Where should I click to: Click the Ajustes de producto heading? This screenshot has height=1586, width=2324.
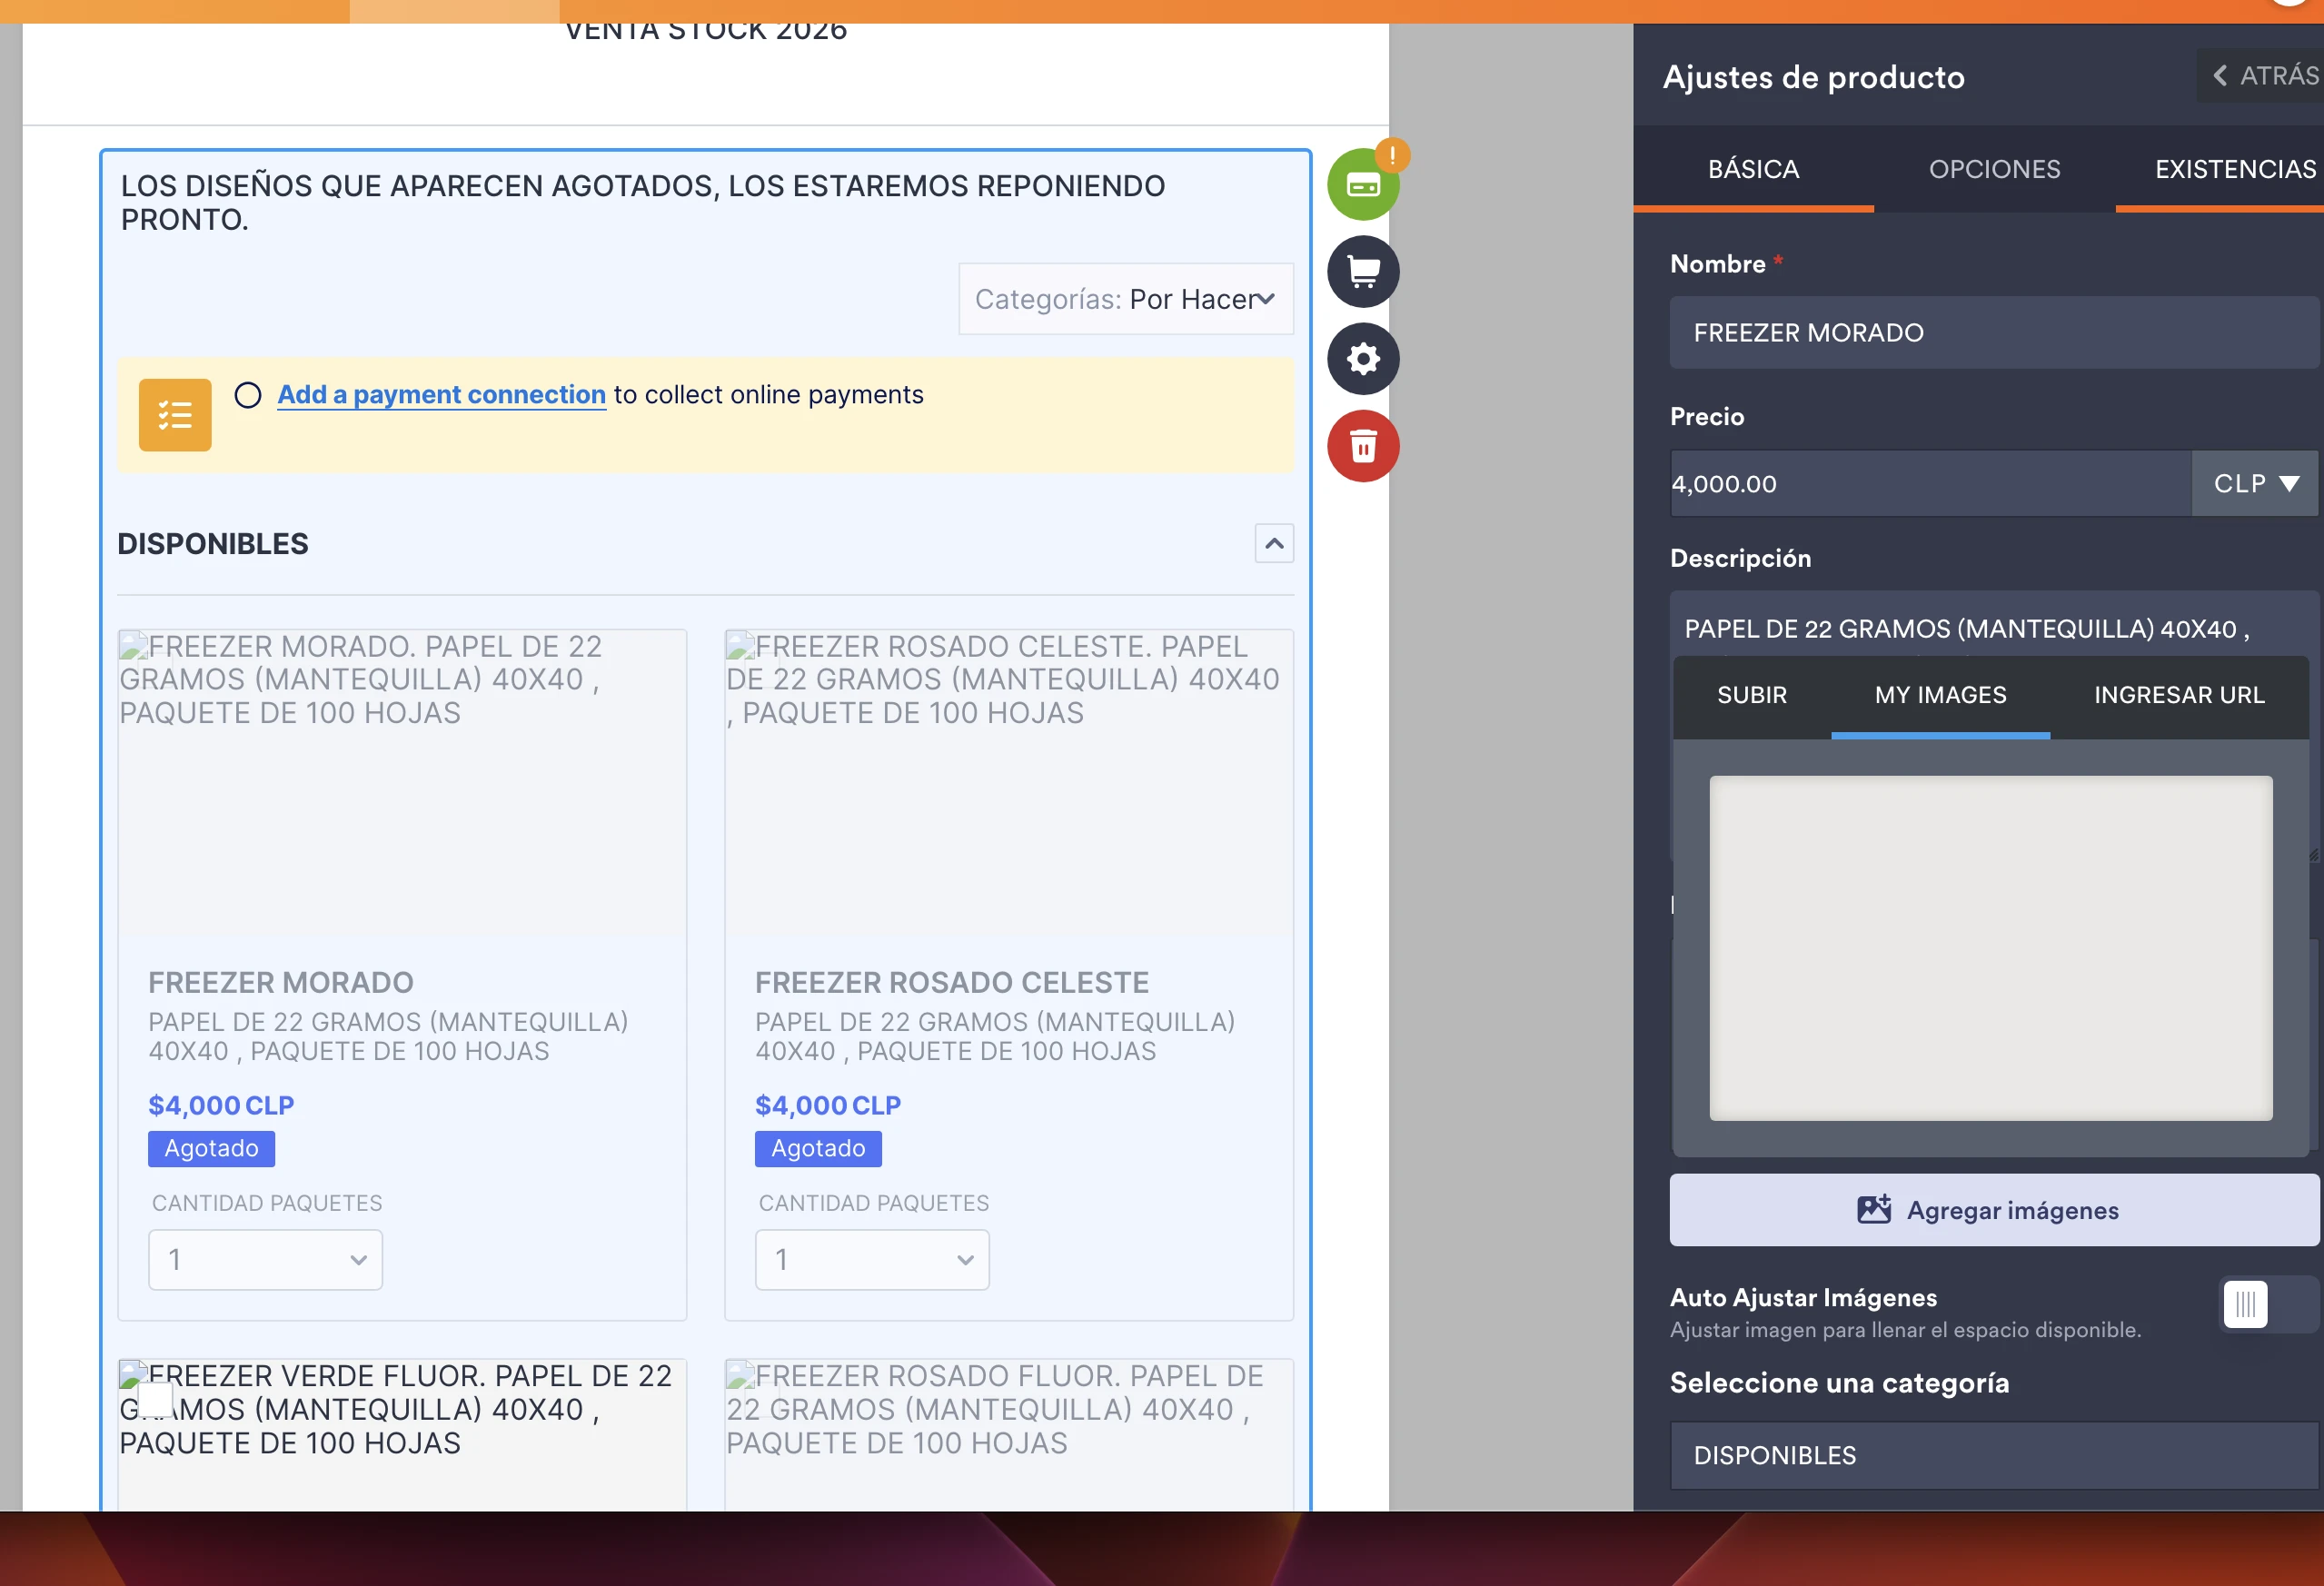(x=1813, y=77)
